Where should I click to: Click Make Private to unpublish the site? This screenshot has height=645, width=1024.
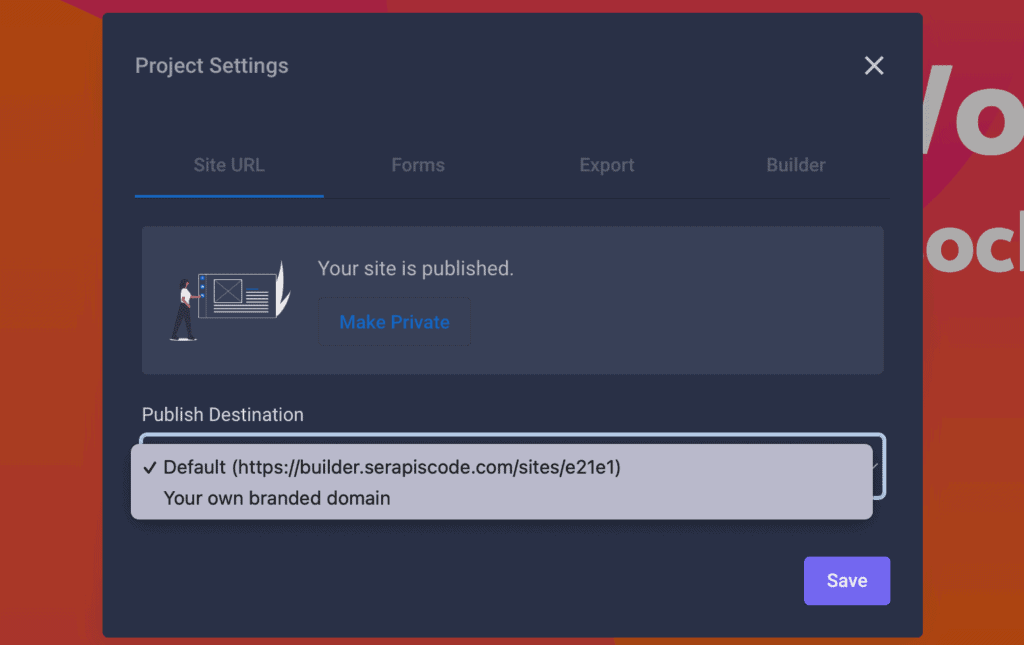click(x=393, y=321)
